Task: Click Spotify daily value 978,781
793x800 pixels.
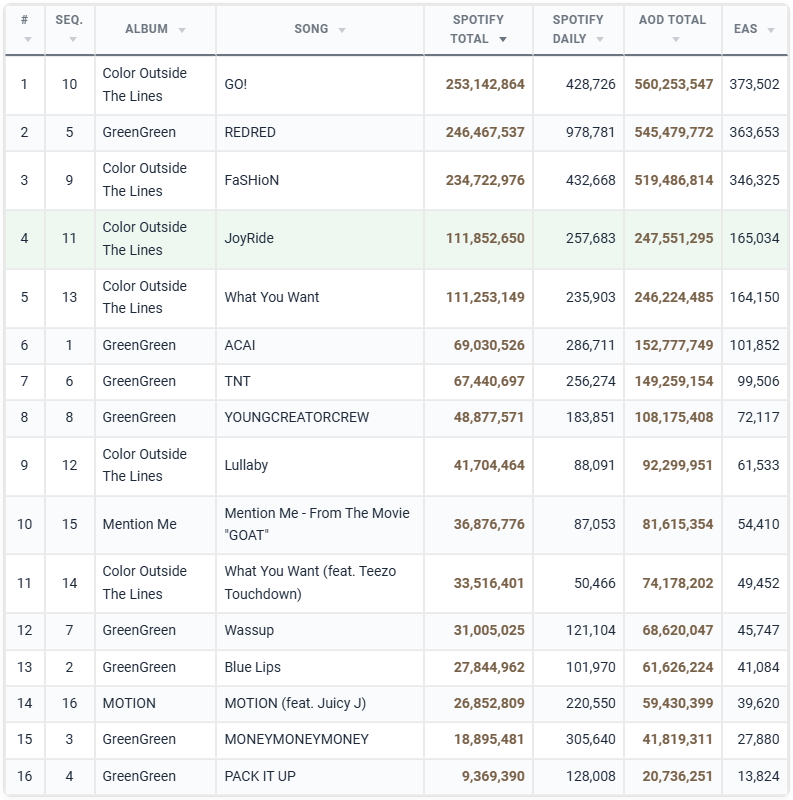Action: pos(590,132)
